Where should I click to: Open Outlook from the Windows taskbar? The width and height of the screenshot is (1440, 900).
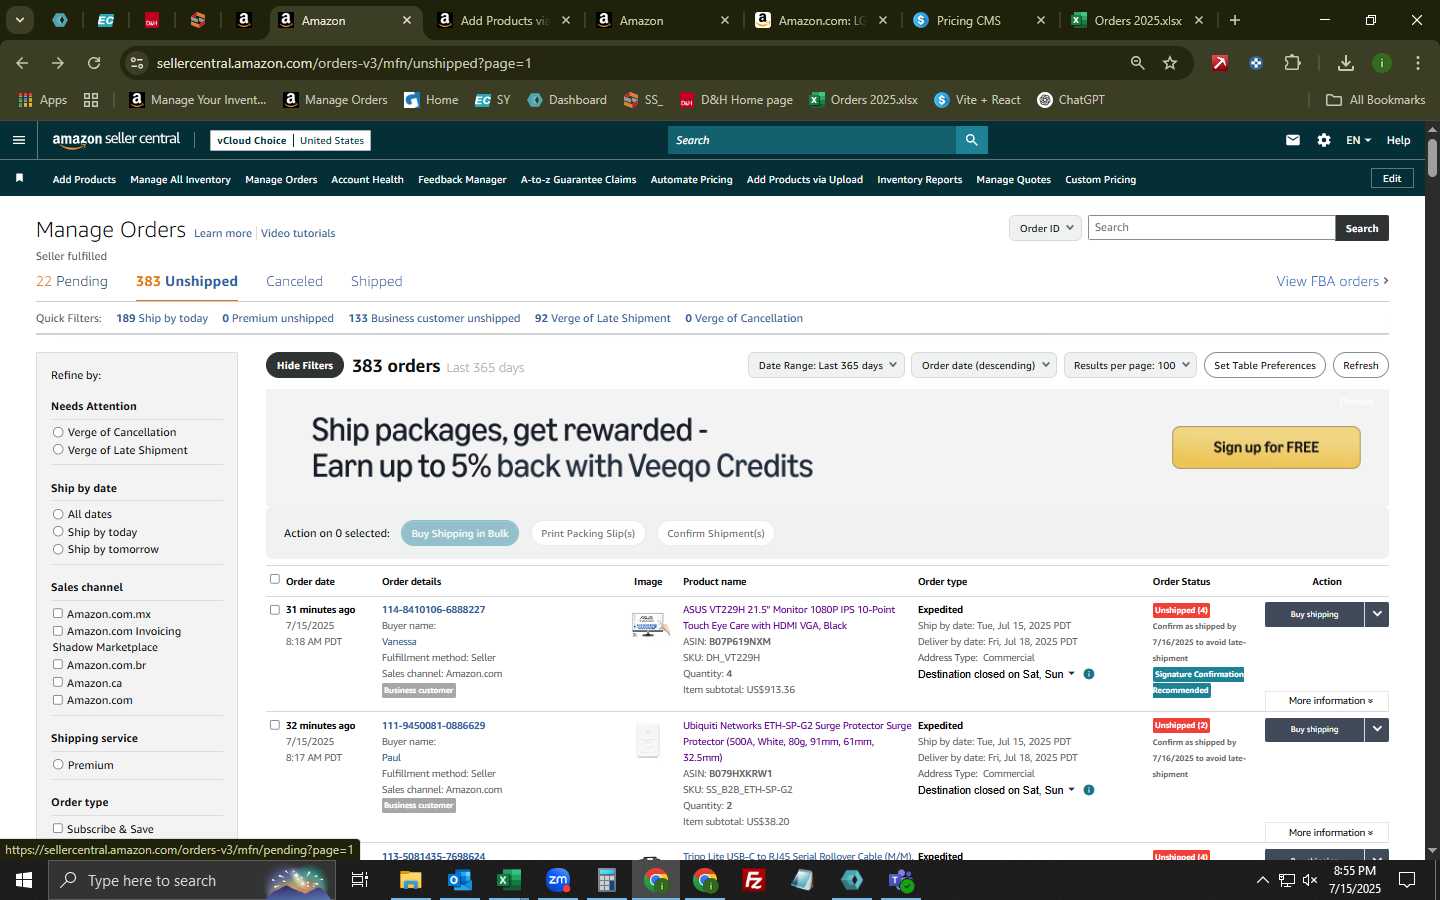[459, 880]
